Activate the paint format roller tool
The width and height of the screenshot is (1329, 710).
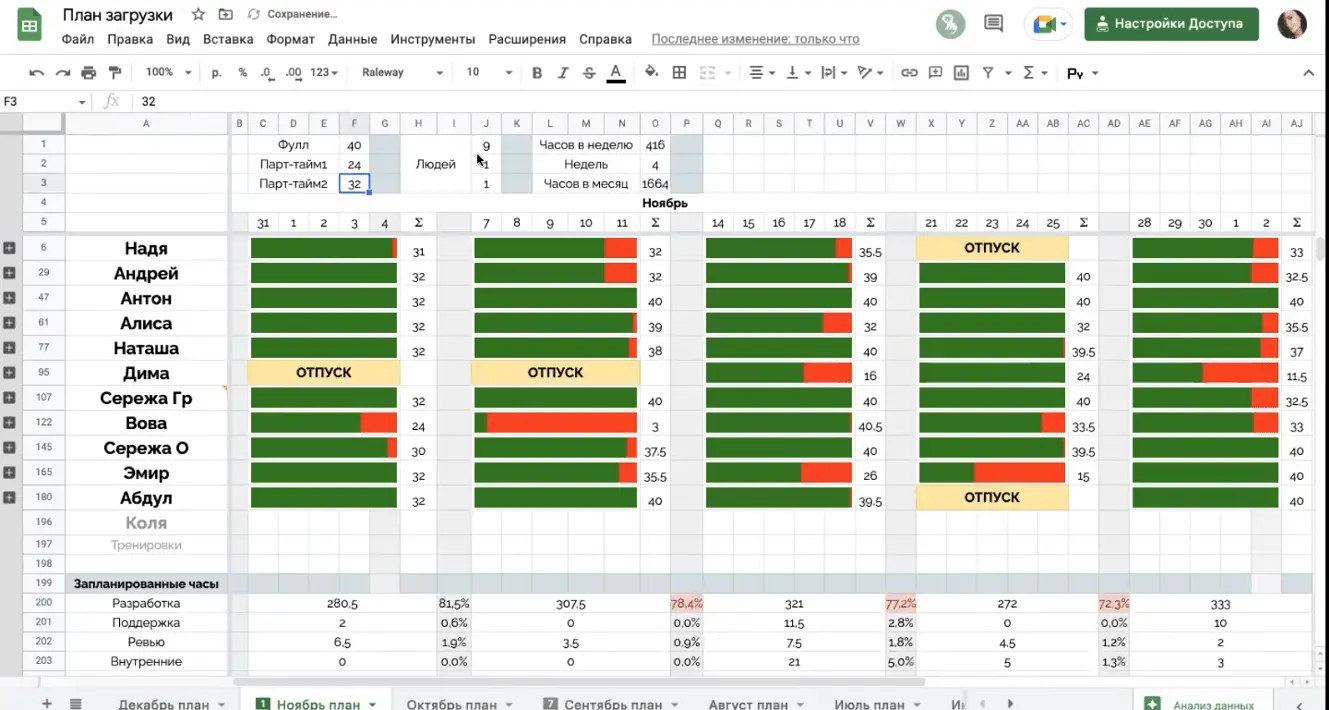[114, 73]
